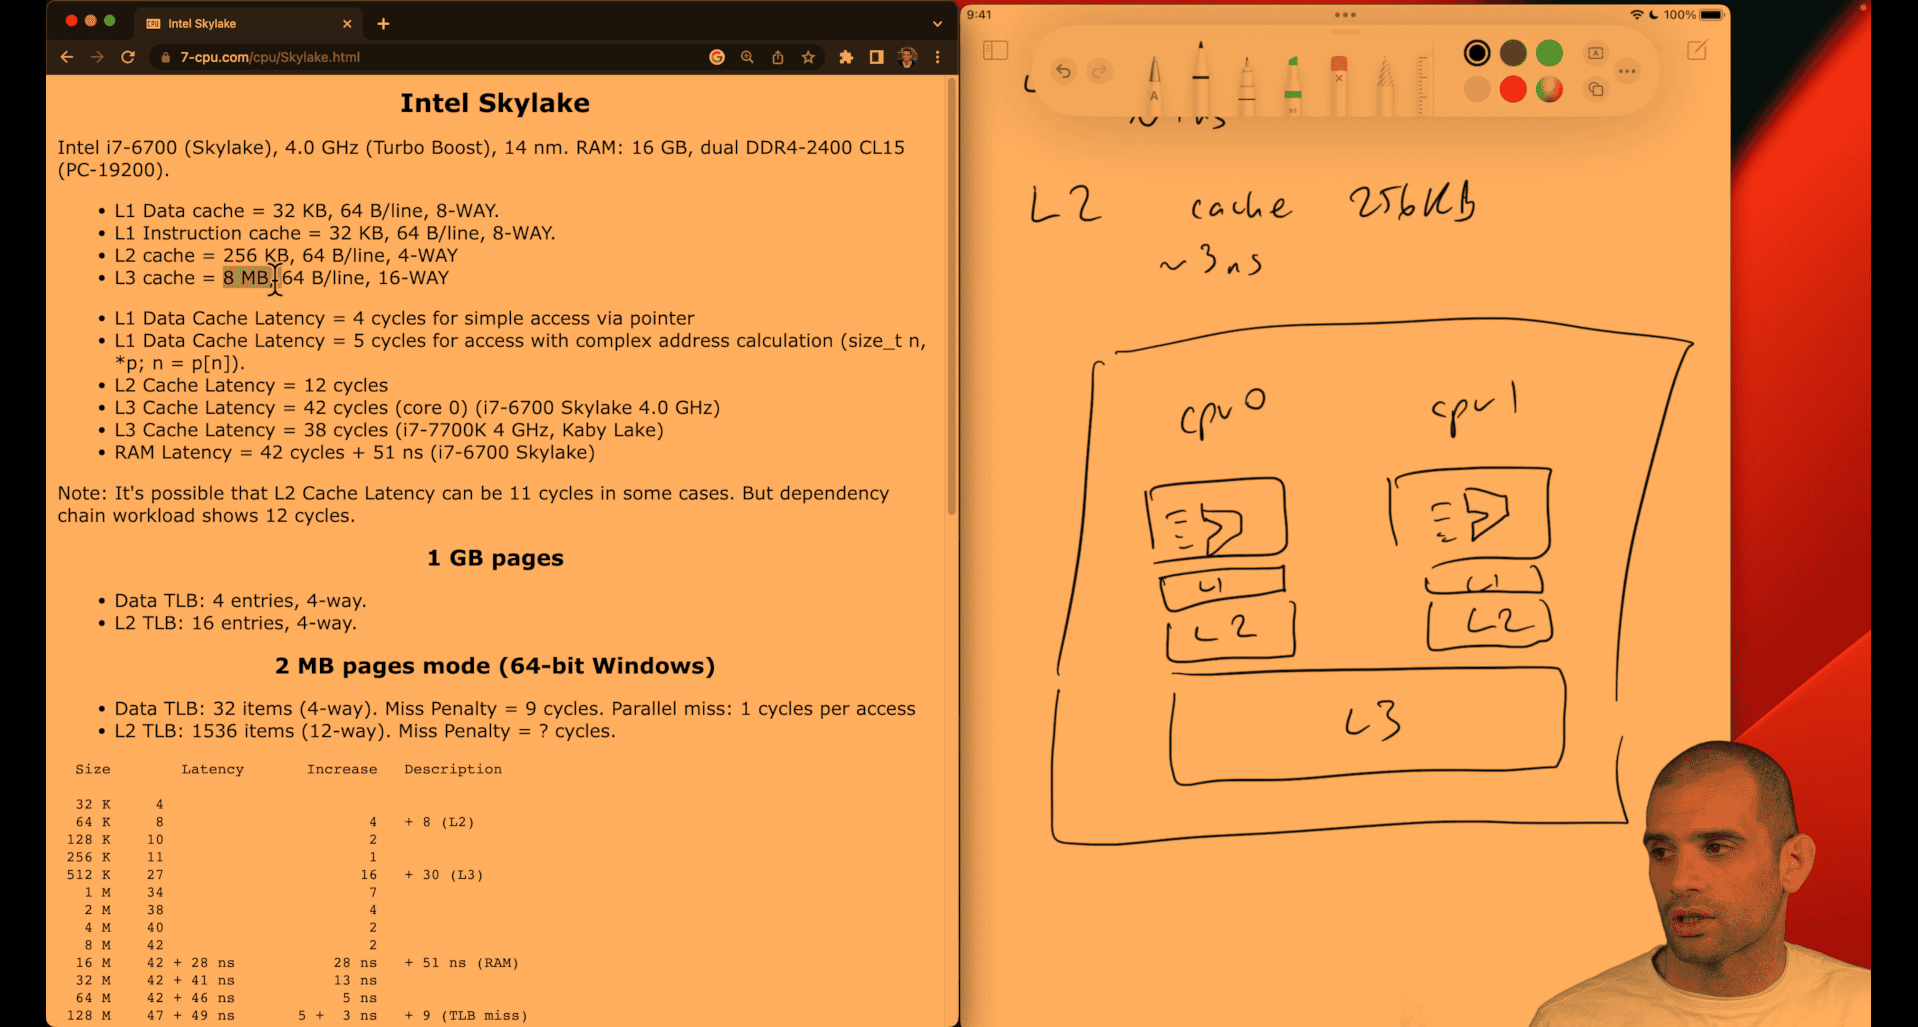The height and width of the screenshot is (1027, 1918).
Task: Open more options in drawing toolbar
Action: point(1627,71)
